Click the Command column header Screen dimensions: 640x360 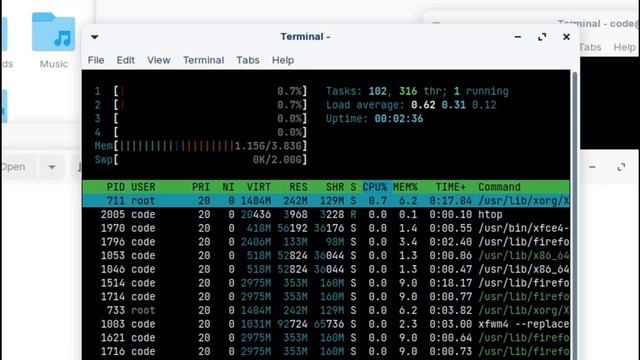499,187
